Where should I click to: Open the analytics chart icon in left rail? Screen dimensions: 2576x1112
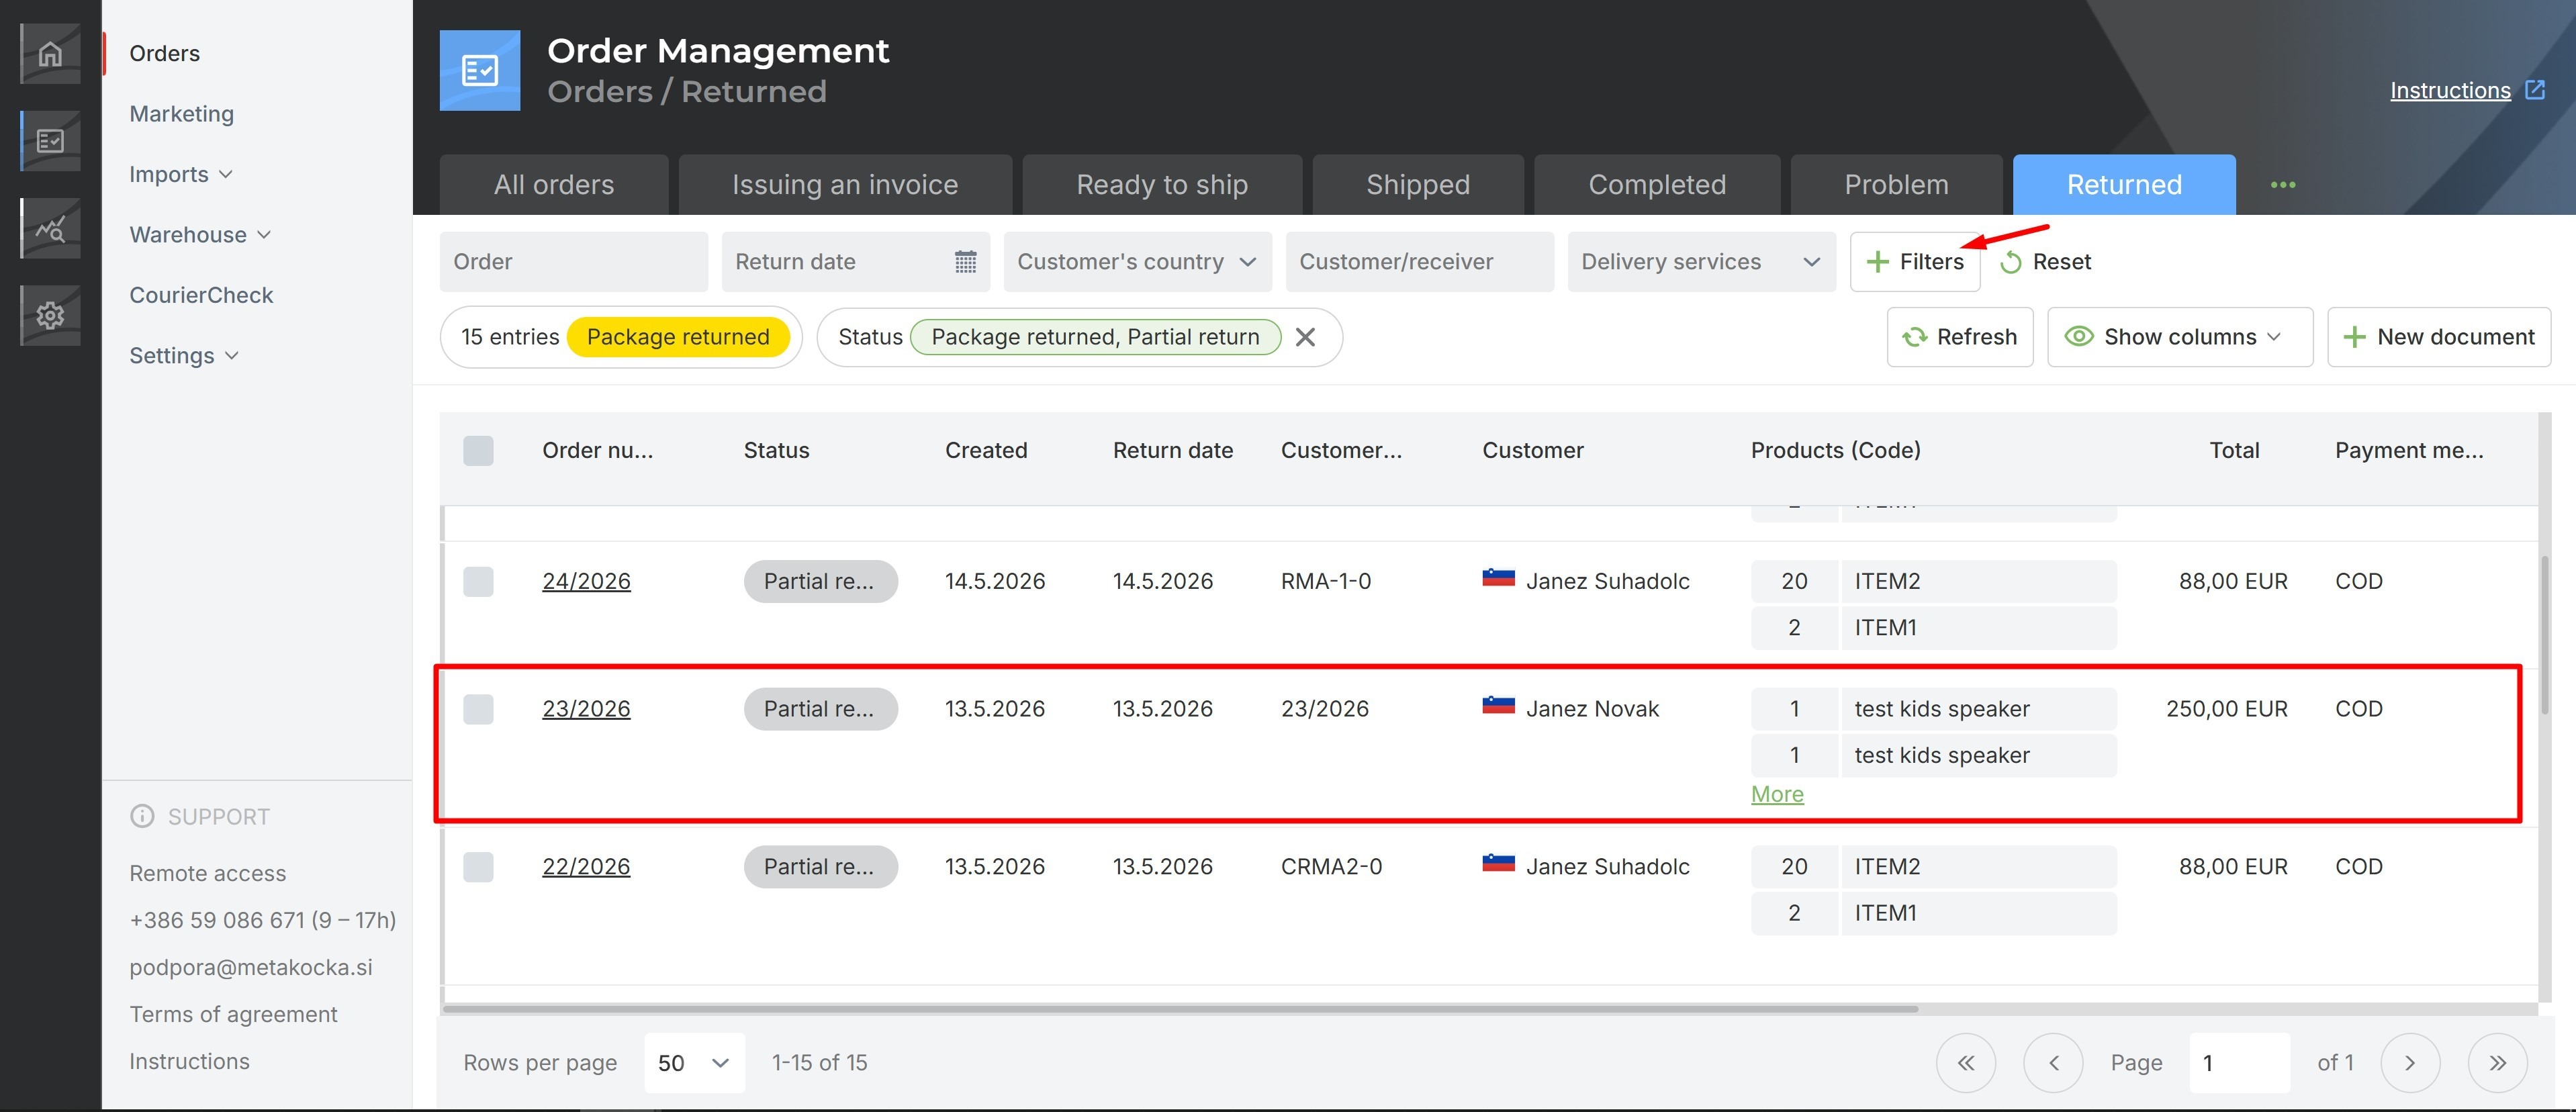(x=50, y=228)
